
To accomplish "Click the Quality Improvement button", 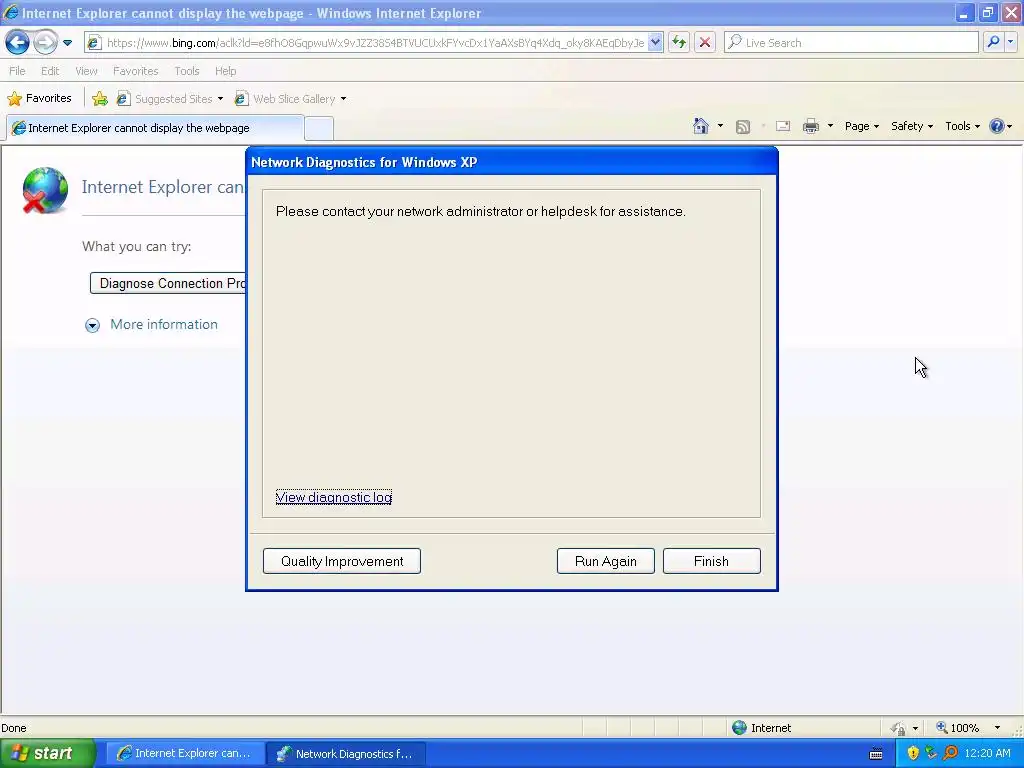I will tap(342, 561).
